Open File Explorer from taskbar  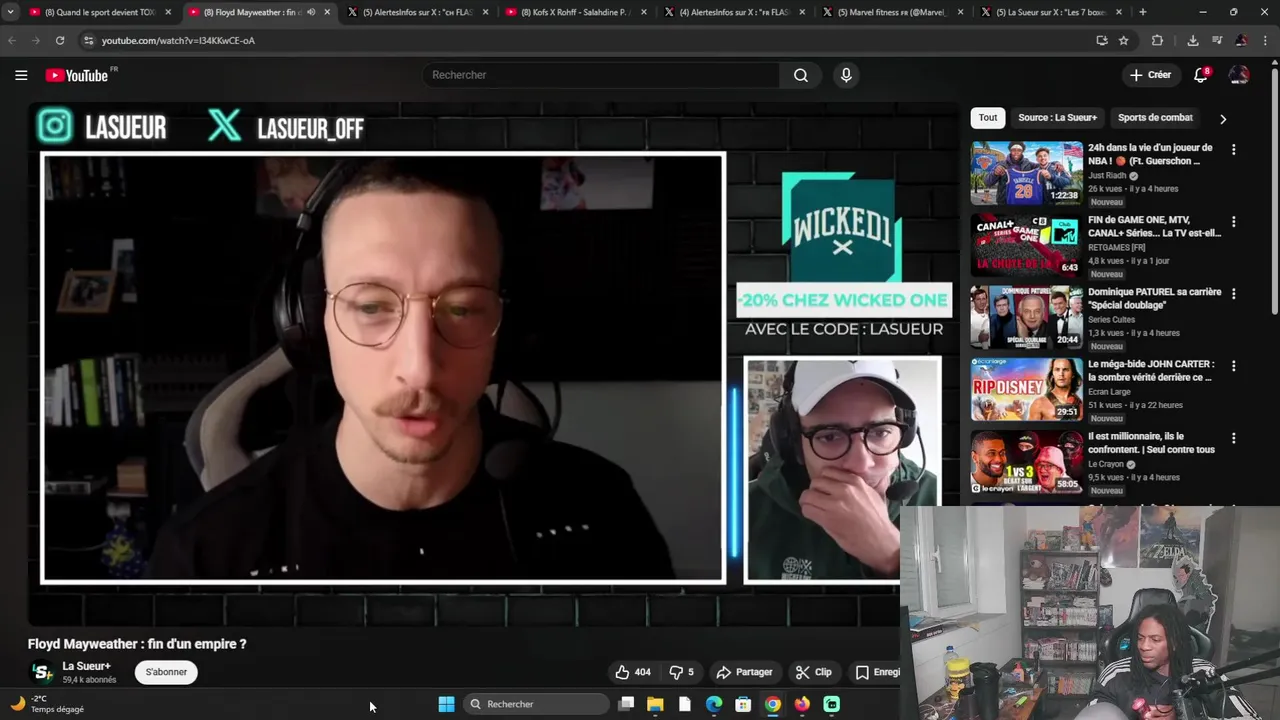(x=655, y=704)
